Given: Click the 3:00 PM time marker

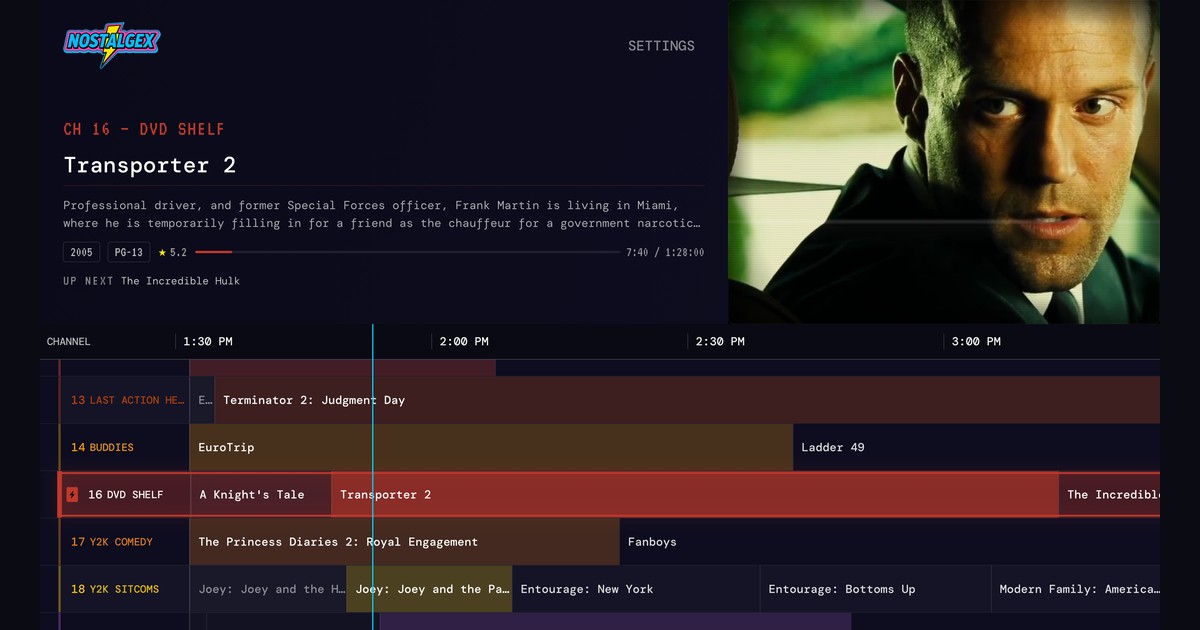Looking at the screenshot, I should coord(977,342).
